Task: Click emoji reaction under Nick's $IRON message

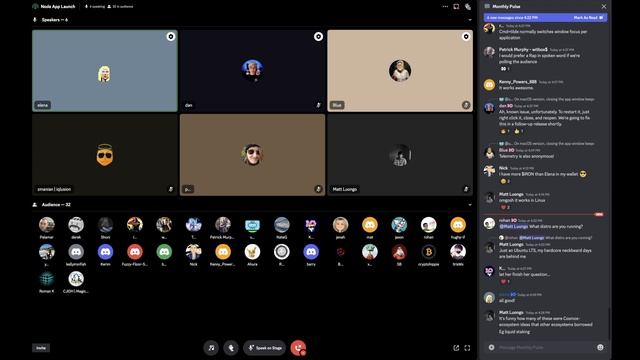Action: click(x=505, y=181)
